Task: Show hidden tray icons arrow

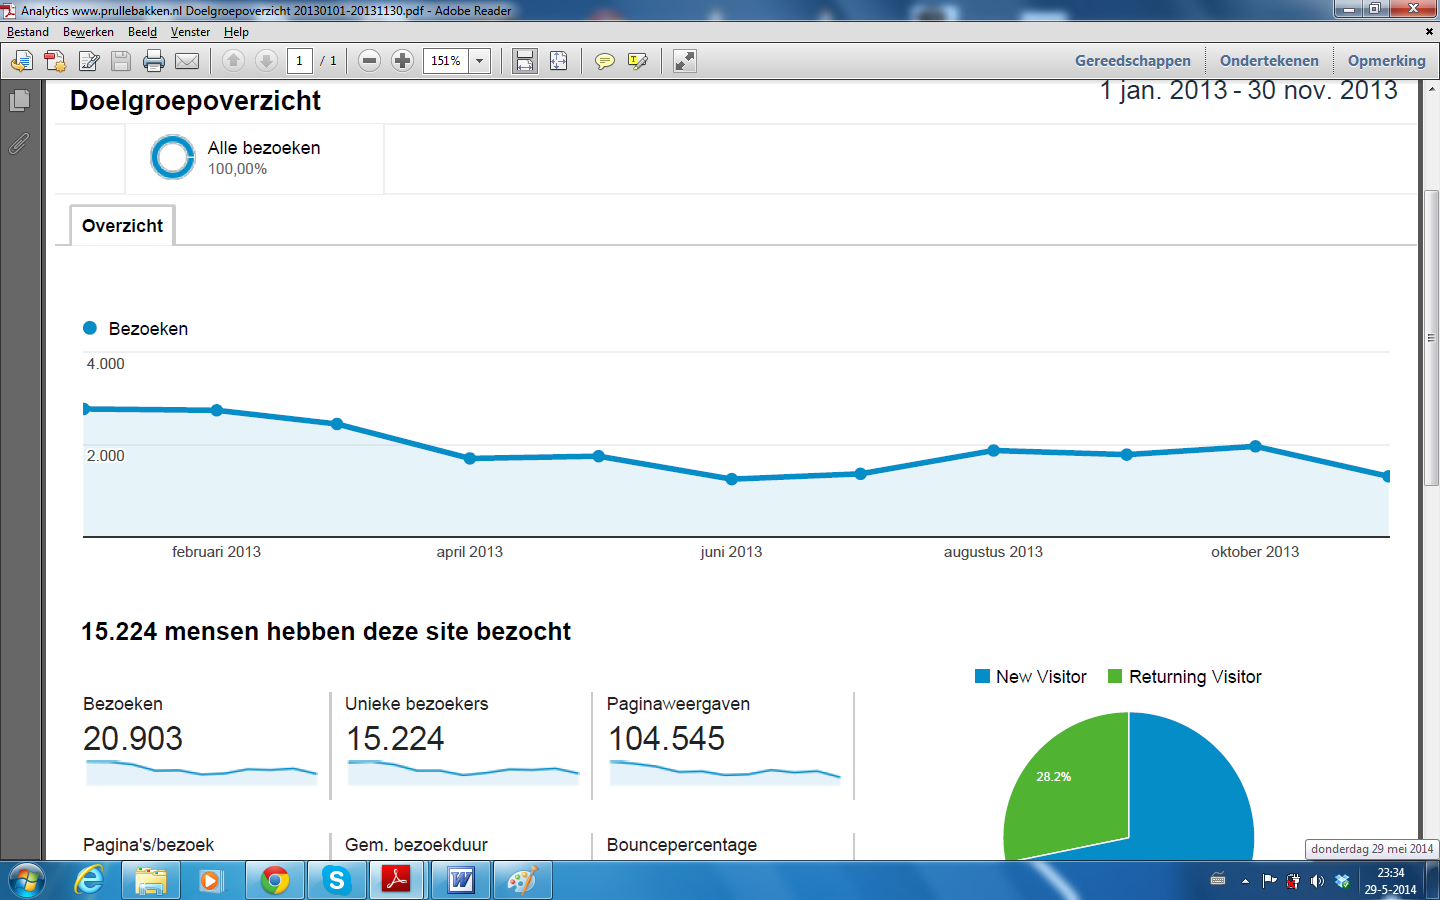Action: pyautogui.click(x=1245, y=881)
